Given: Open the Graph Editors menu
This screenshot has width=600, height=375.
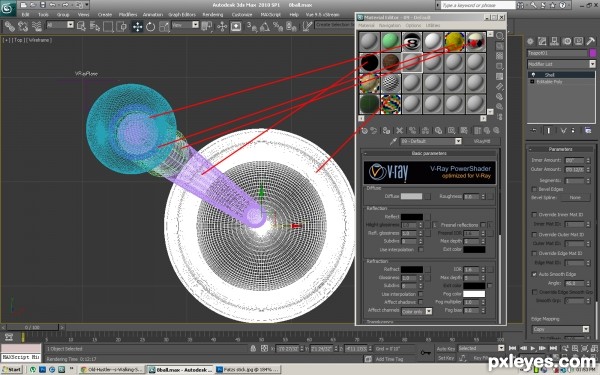Looking at the screenshot, I should (182, 15).
